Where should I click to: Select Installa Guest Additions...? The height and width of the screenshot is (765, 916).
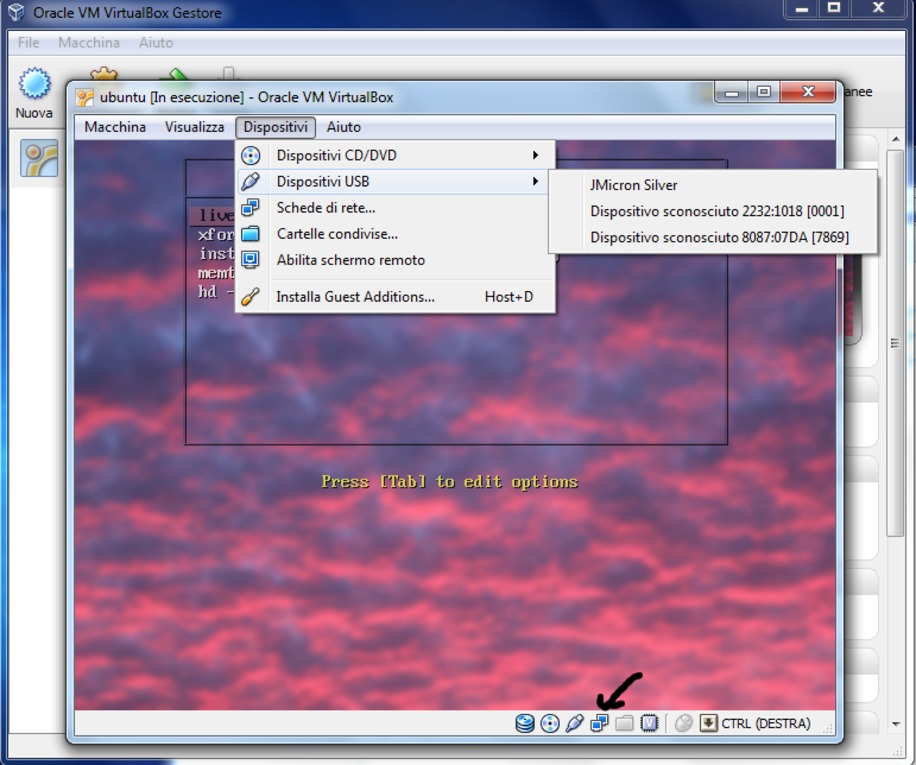click(x=395, y=297)
